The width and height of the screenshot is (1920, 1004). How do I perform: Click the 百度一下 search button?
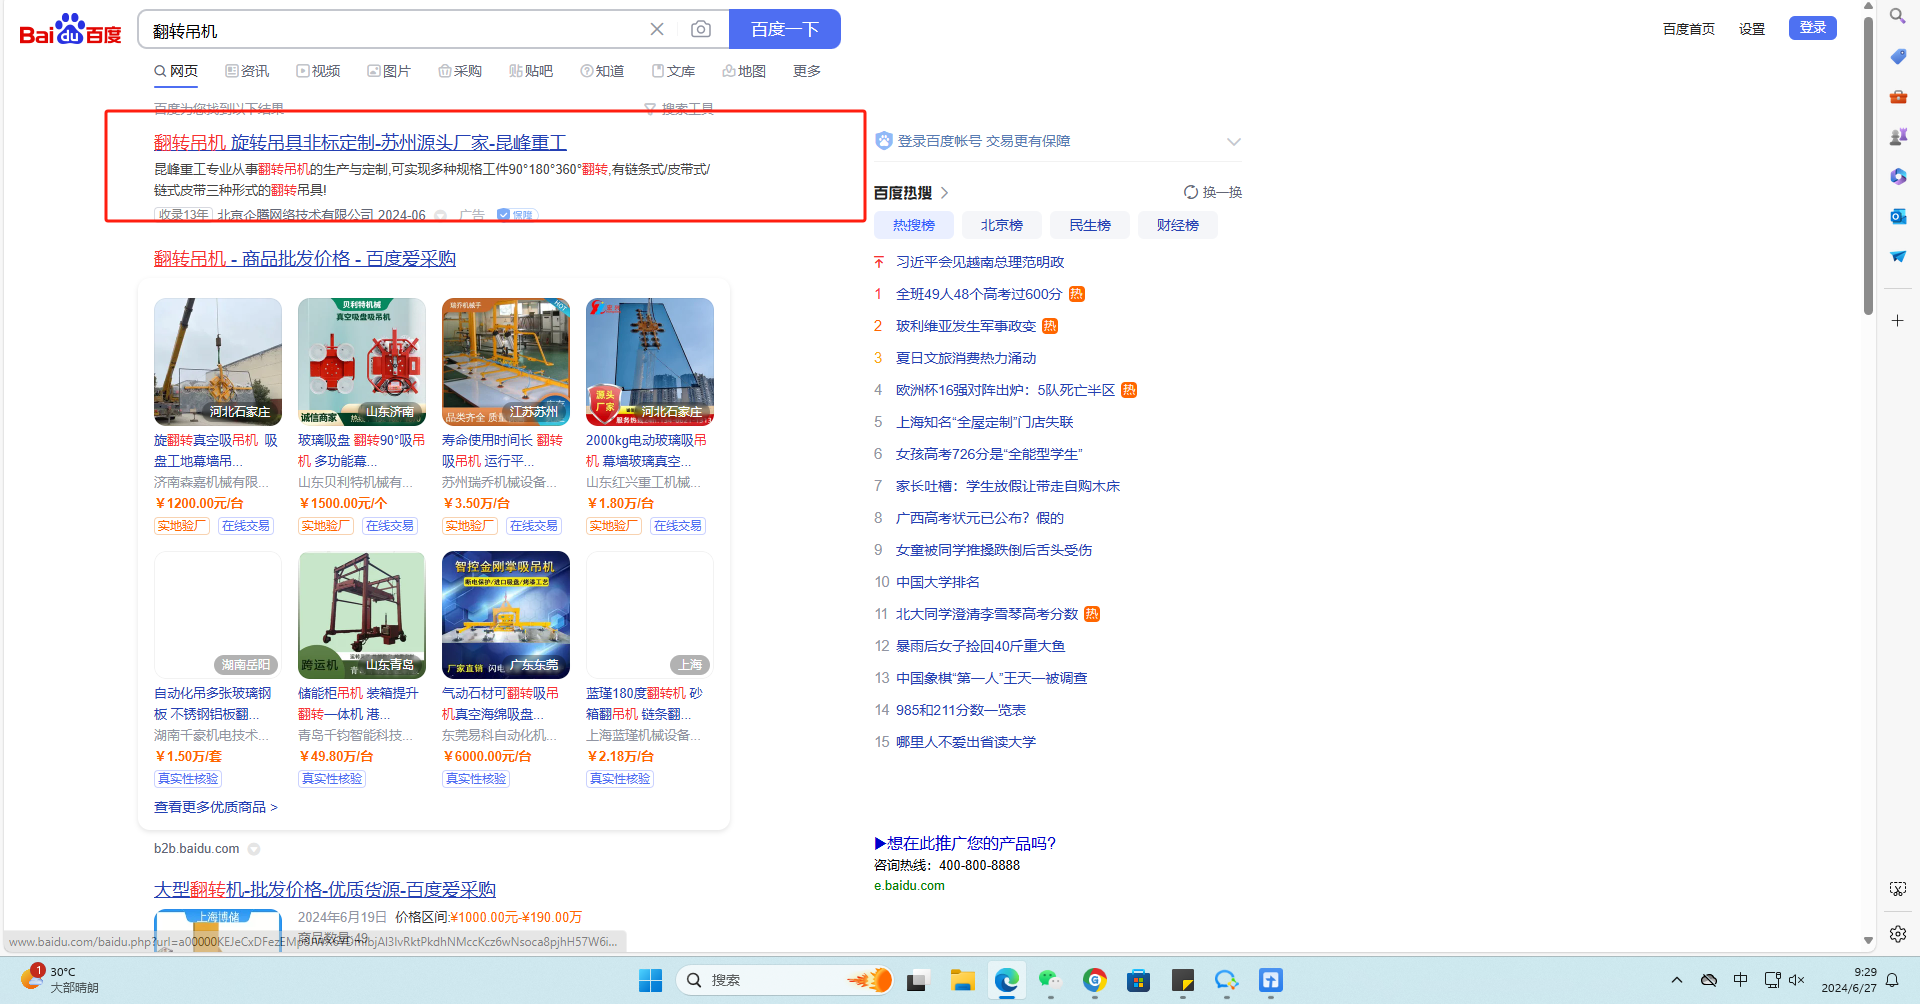(x=784, y=30)
